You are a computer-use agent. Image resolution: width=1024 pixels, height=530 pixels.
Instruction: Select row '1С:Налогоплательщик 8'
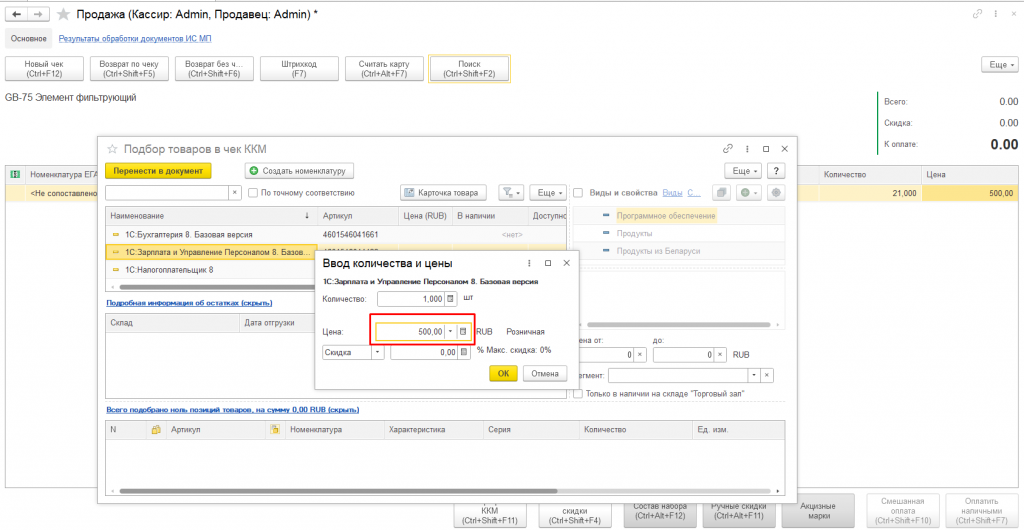point(210,269)
